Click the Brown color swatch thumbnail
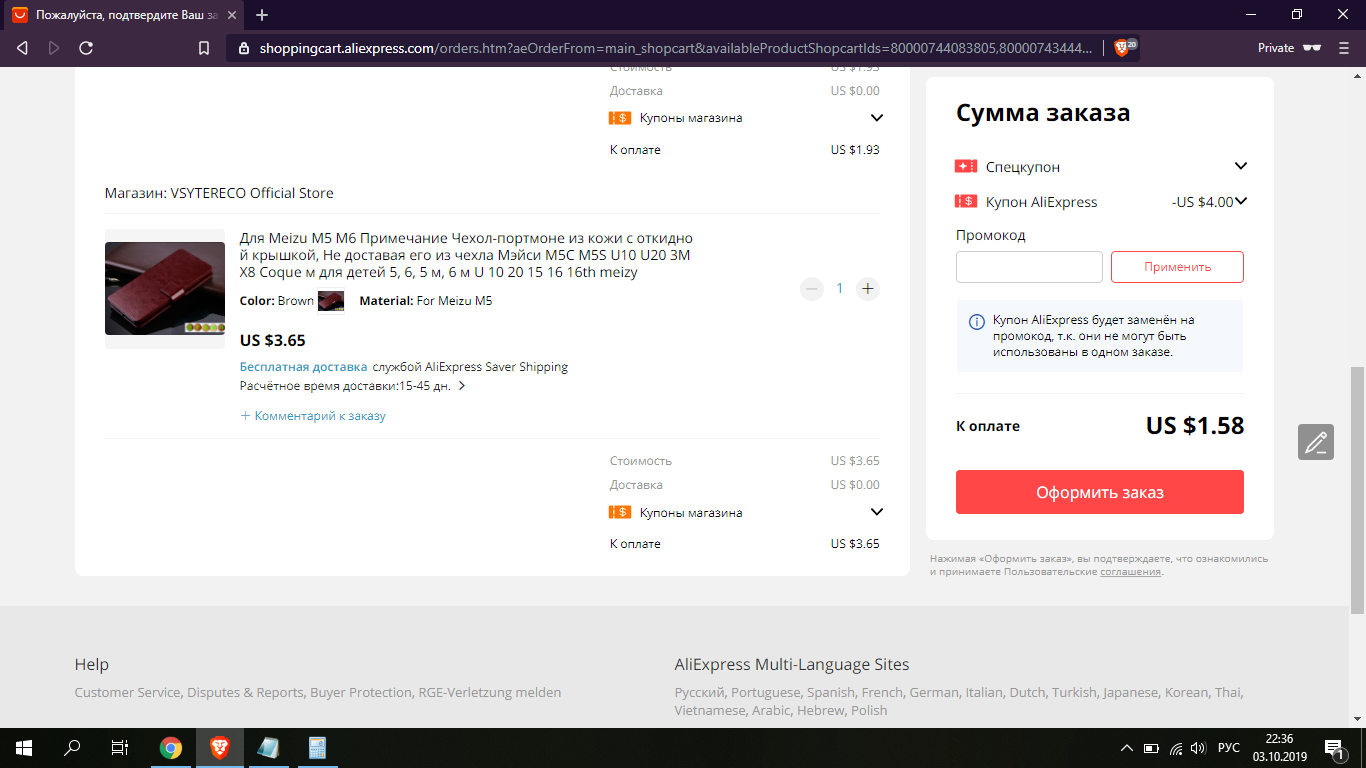 331,301
